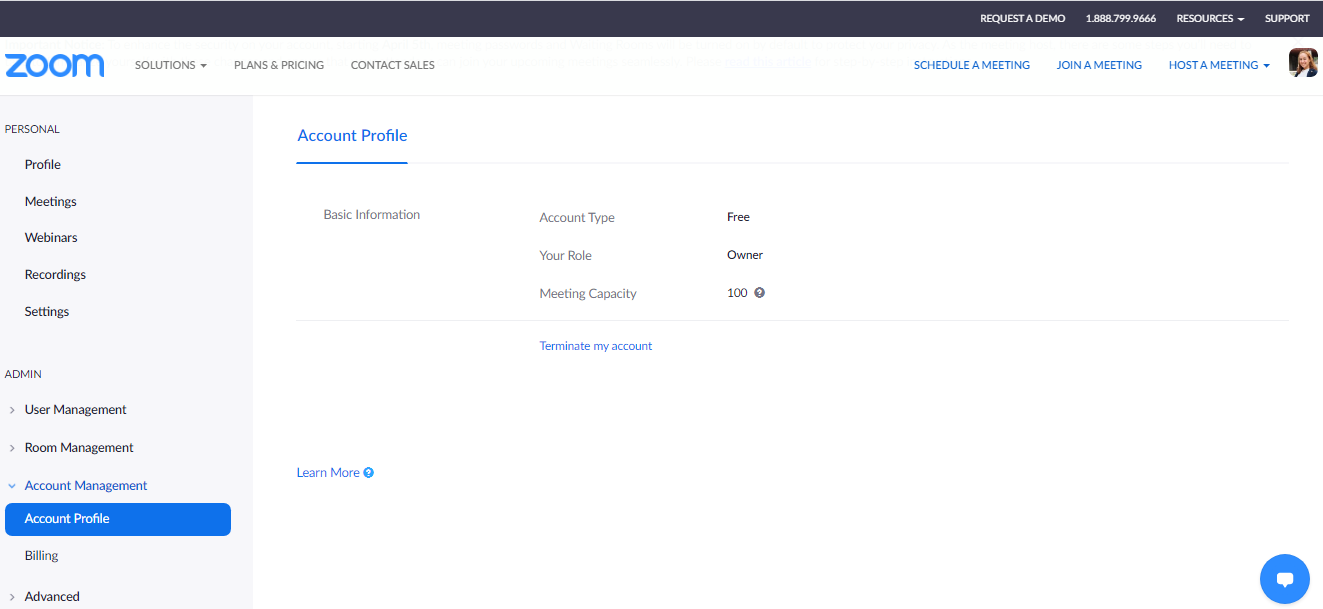Click the ADMIN section header
Screen dimensions: 1323x609
point(23,374)
